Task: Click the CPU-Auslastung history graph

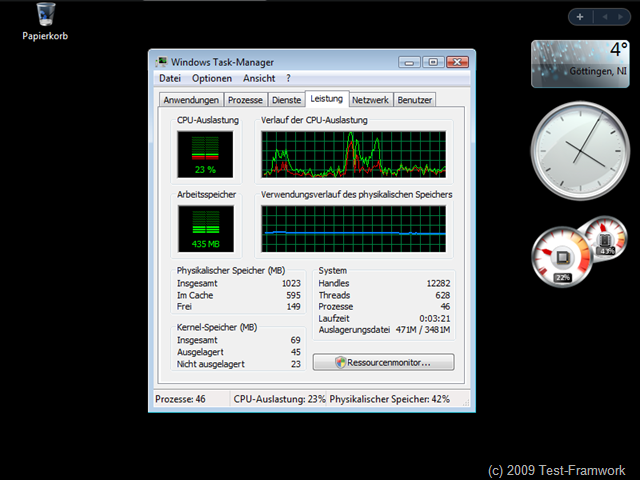Action: [x=353, y=154]
